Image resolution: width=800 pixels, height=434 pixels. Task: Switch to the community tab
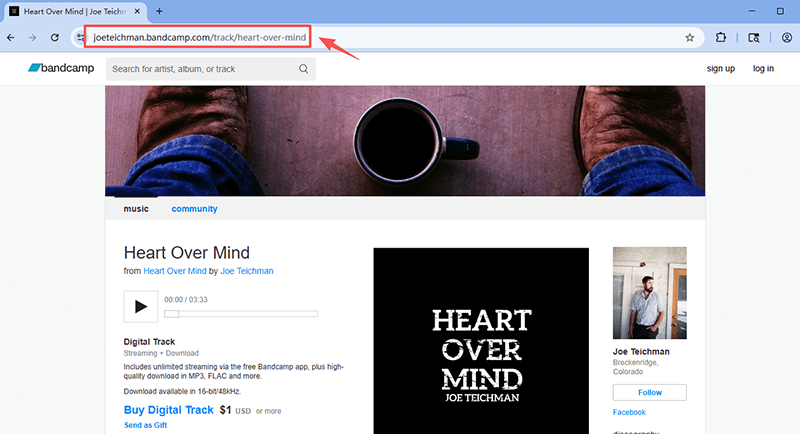[194, 209]
